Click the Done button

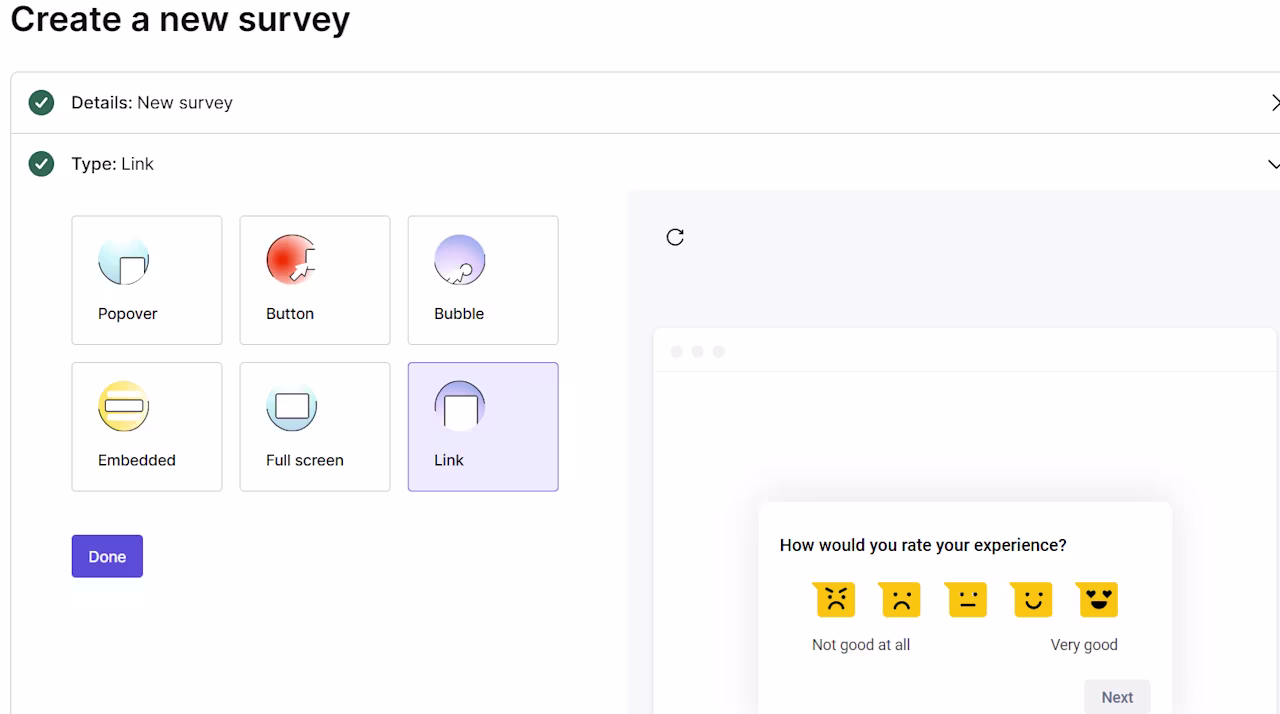[x=107, y=556]
